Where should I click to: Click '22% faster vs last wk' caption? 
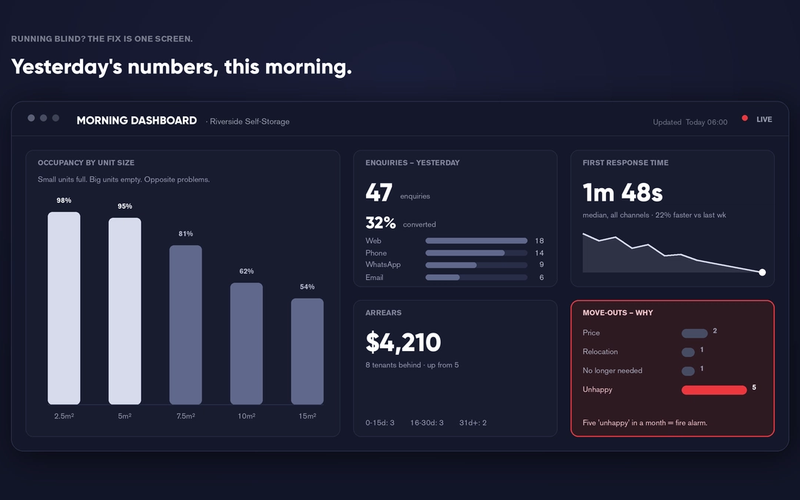coord(691,215)
